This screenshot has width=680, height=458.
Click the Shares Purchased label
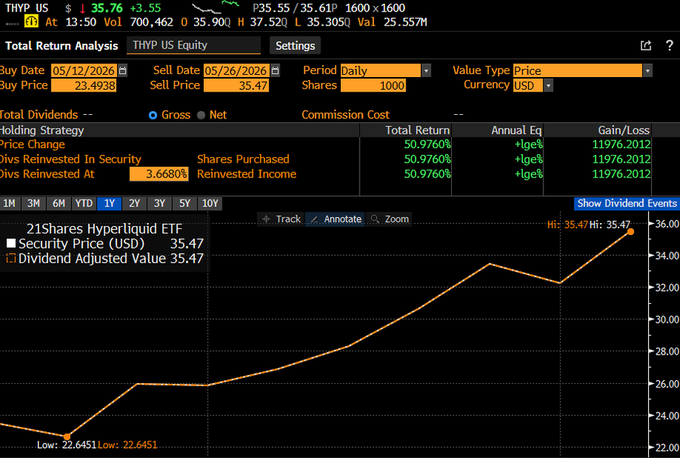tap(243, 159)
